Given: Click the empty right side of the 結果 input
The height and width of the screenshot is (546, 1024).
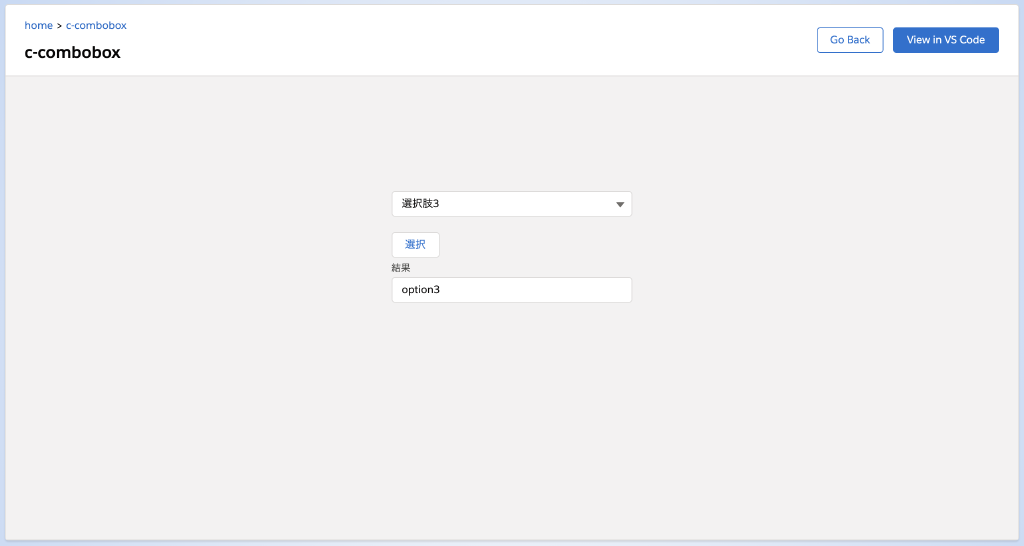Looking at the screenshot, I should click(580, 290).
